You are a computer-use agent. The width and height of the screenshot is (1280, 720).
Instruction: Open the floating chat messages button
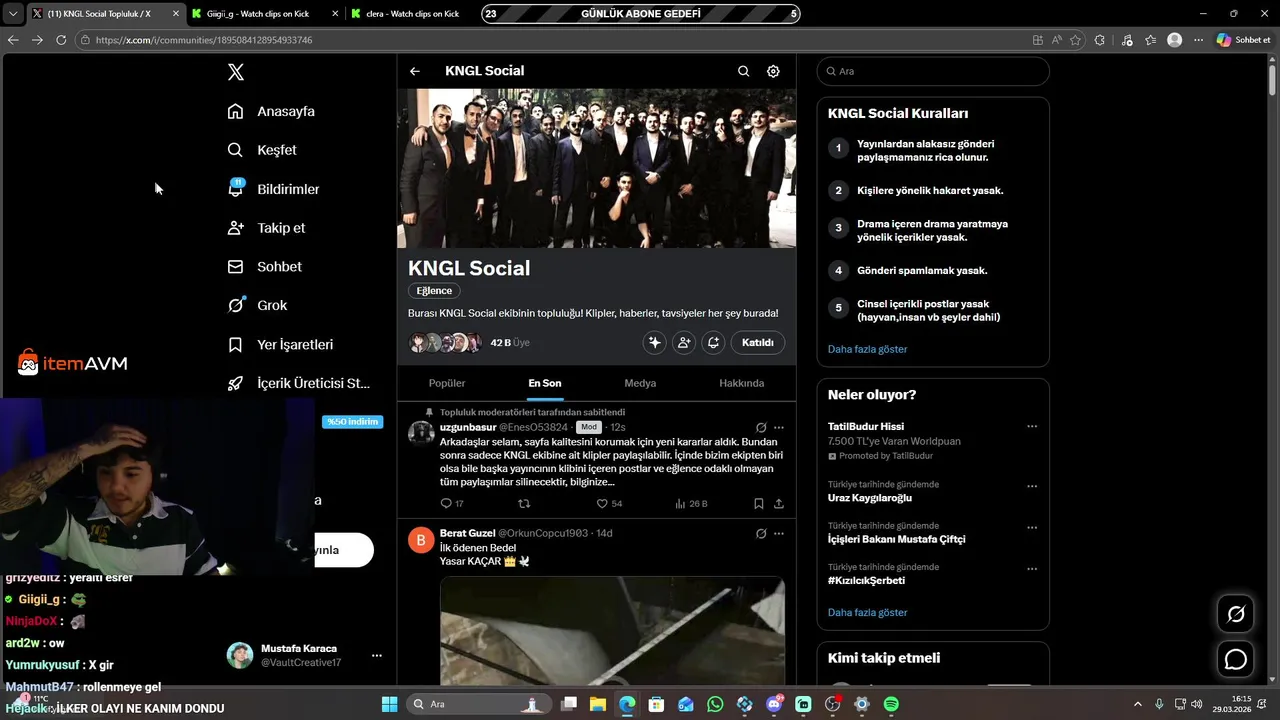point(1236,660)
